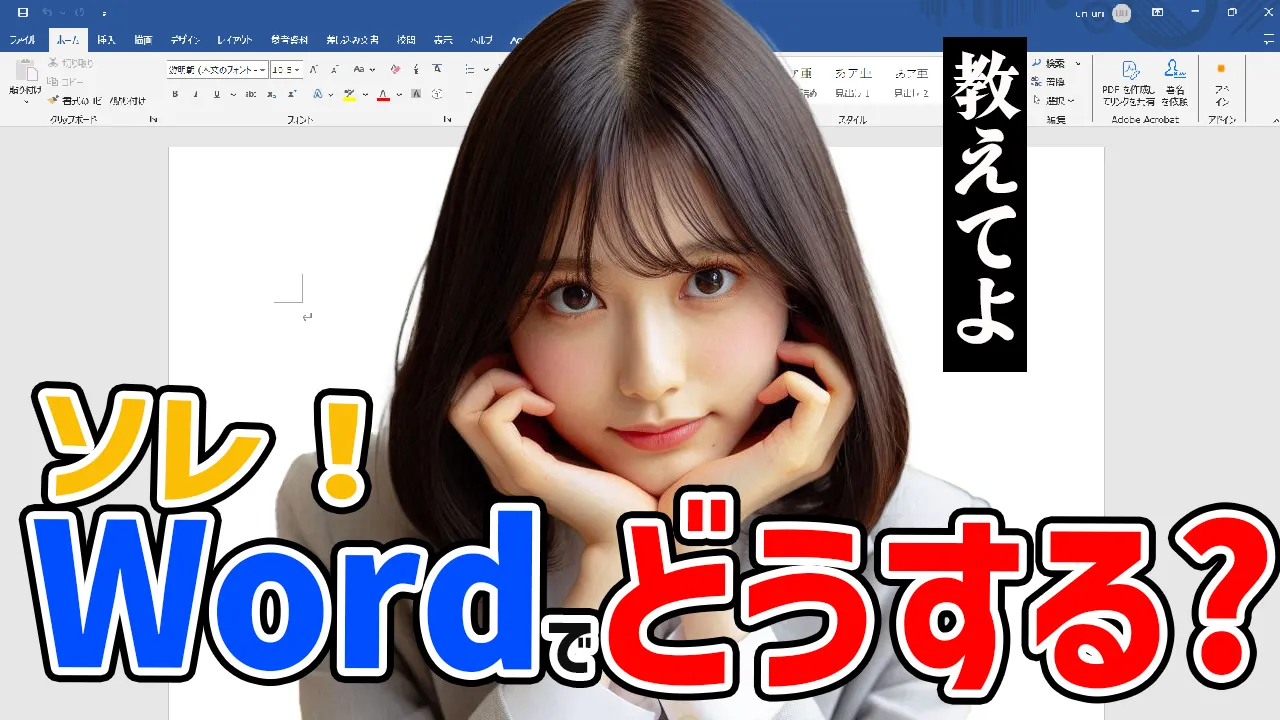Apply the Heading 1 style
The height and width of the screenshot is (720, 1280).
click(853, 83)
